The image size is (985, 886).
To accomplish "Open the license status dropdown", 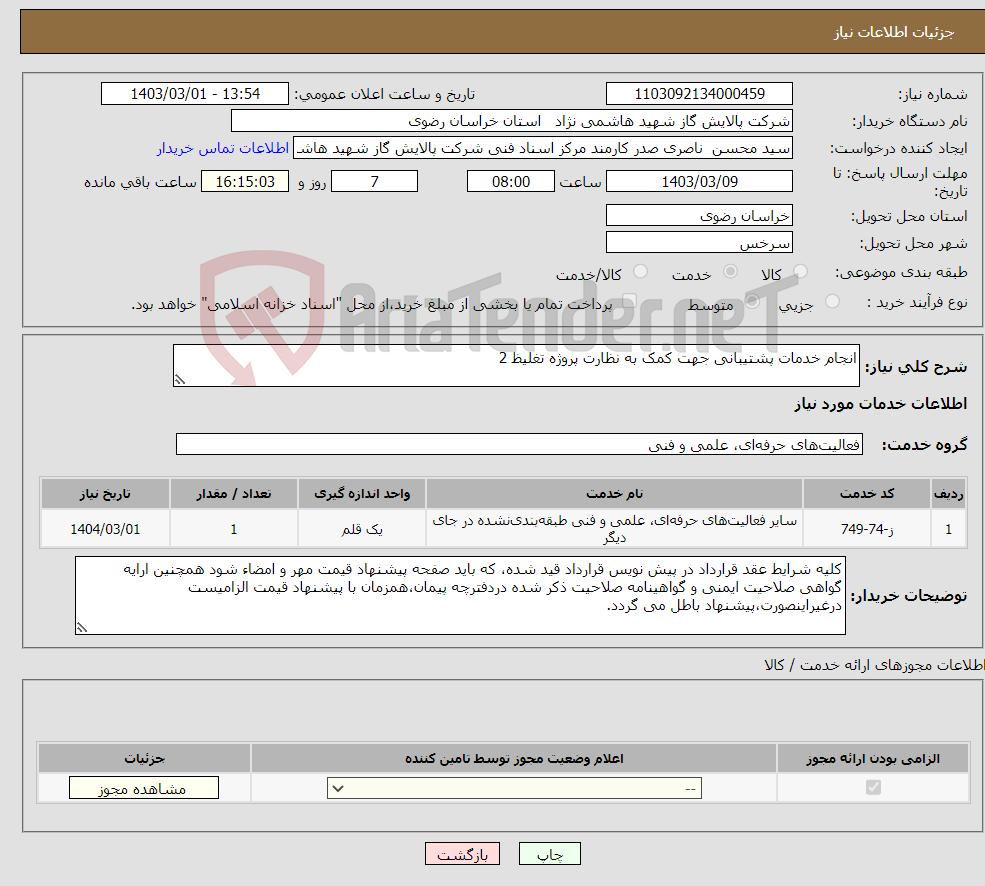I will coord(514,788).
